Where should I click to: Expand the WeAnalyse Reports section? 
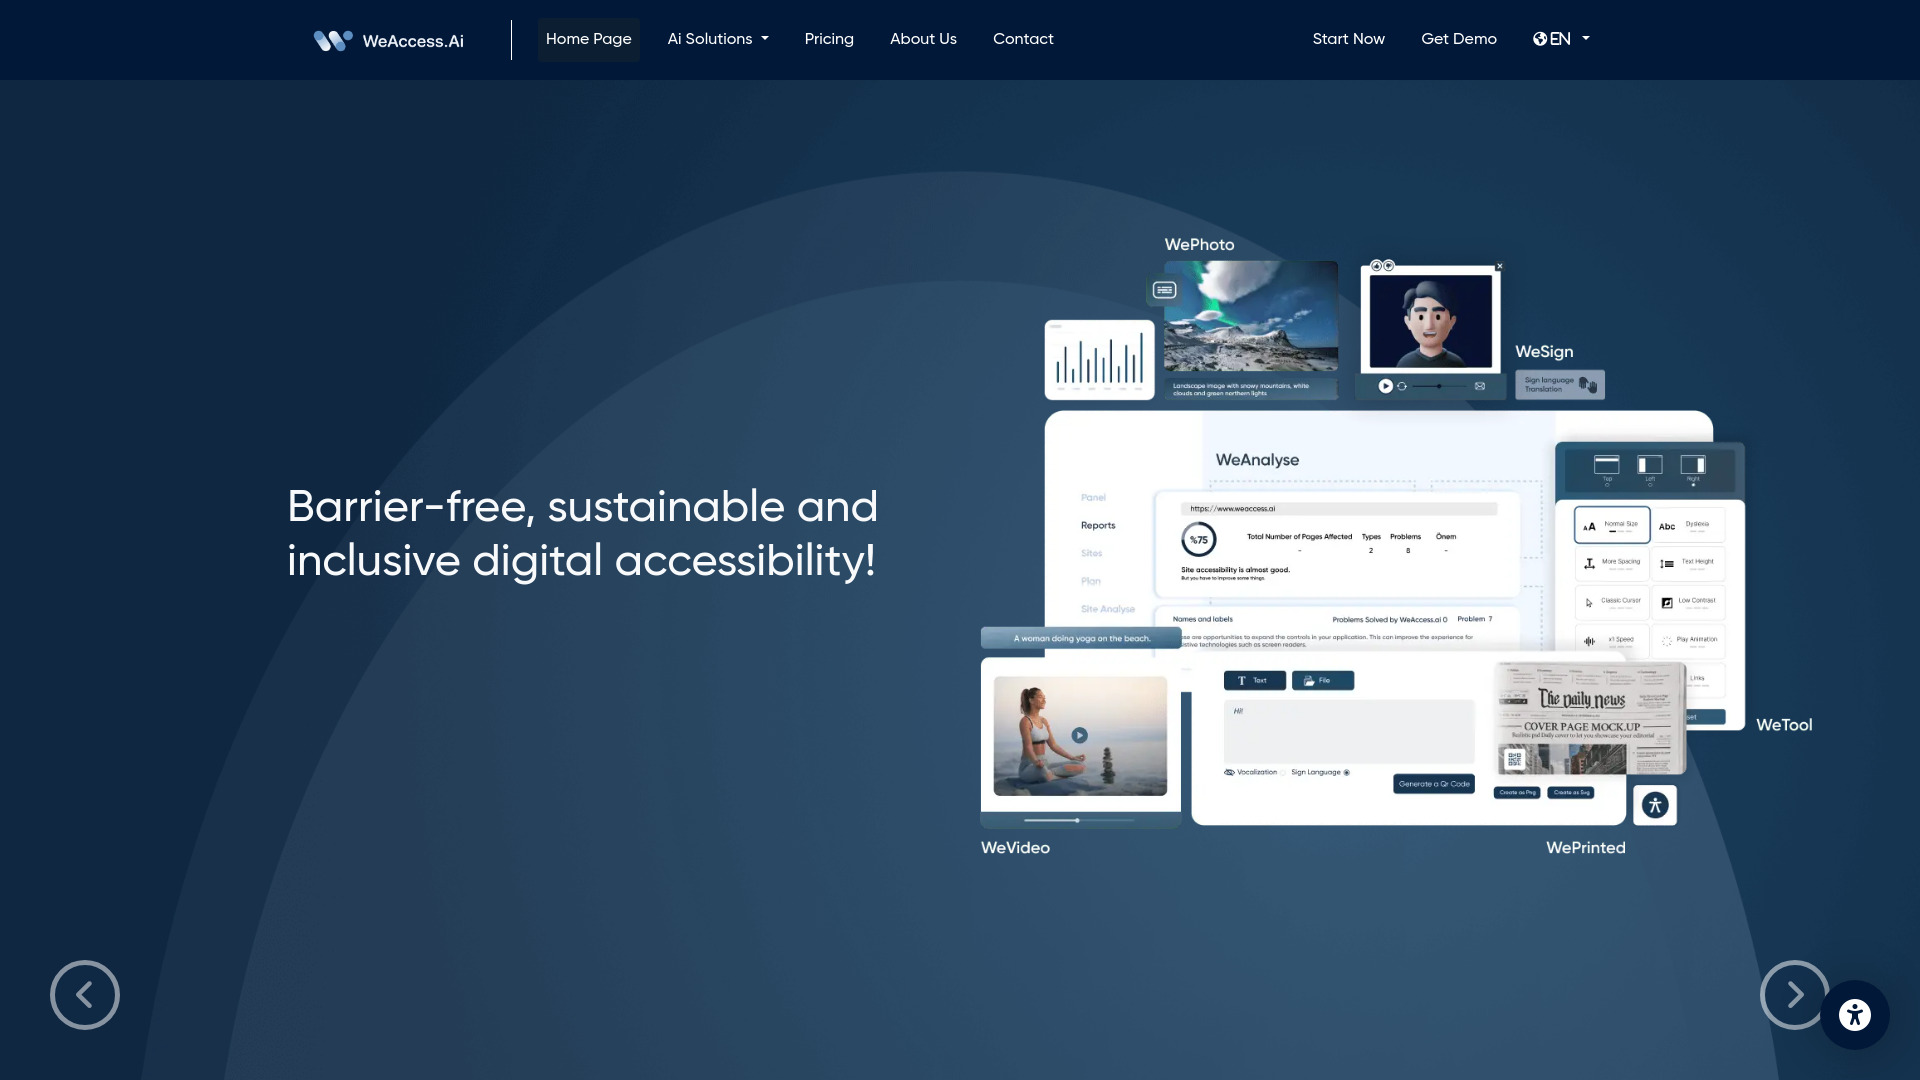click(x=1097, y=525)
